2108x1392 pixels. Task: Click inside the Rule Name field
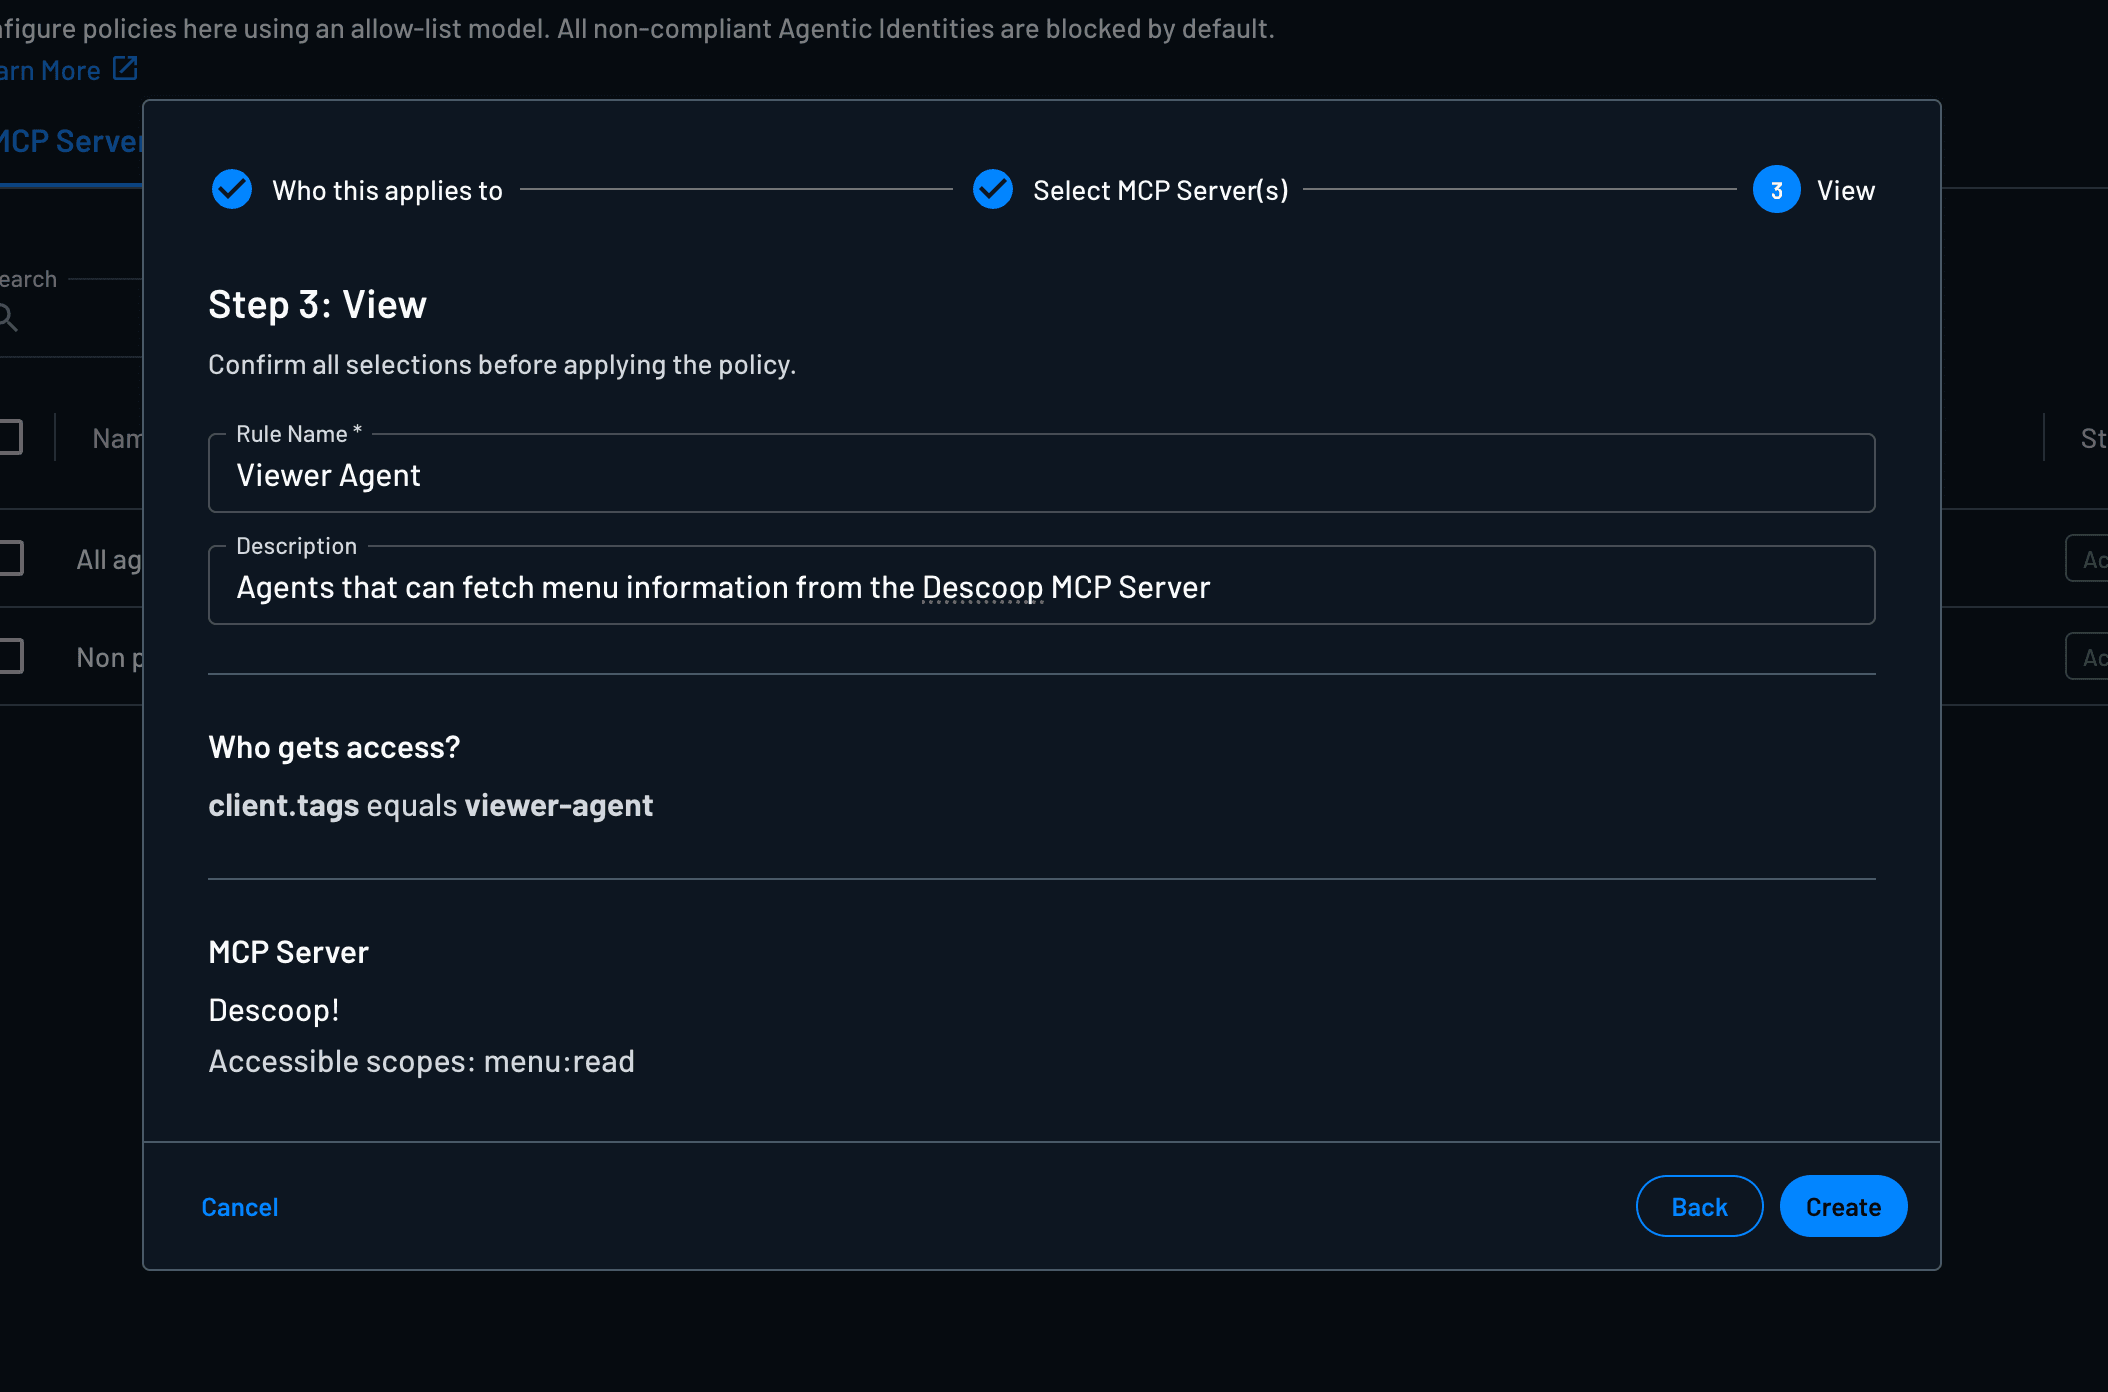1040,474
